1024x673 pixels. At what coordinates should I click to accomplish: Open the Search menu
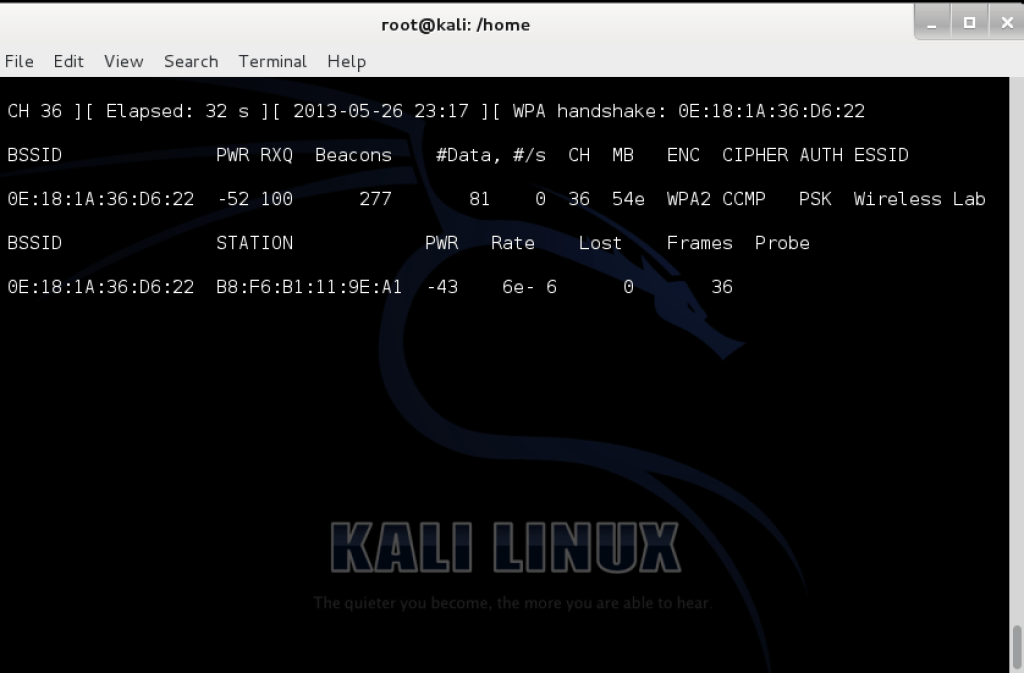[191, 61]
